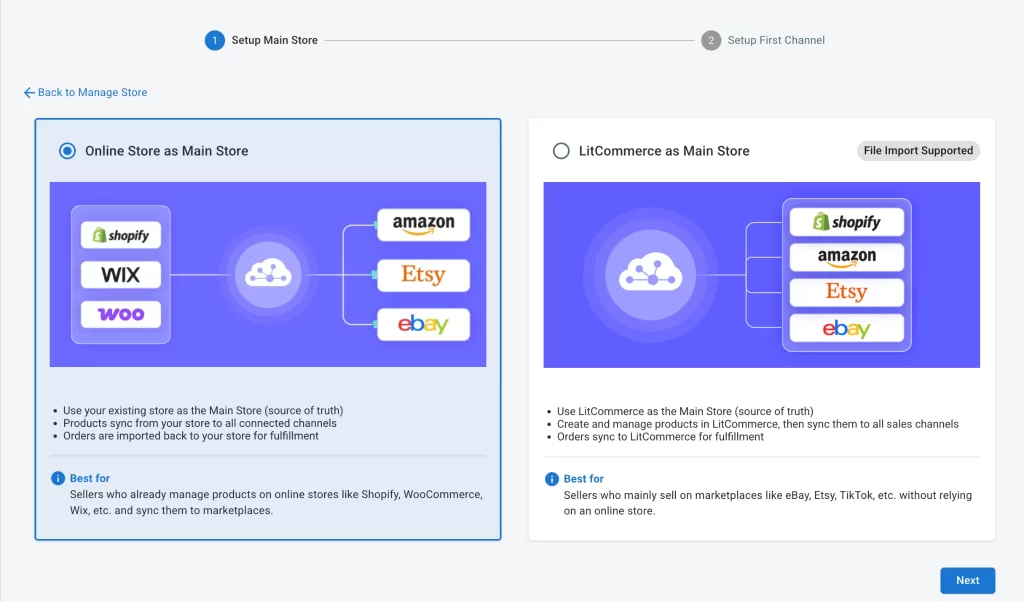Go back to Manage Store link

[x=86, y=93]
